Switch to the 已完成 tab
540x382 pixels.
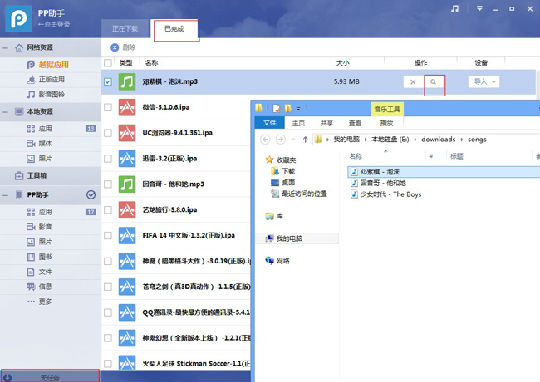coord(175,29)
